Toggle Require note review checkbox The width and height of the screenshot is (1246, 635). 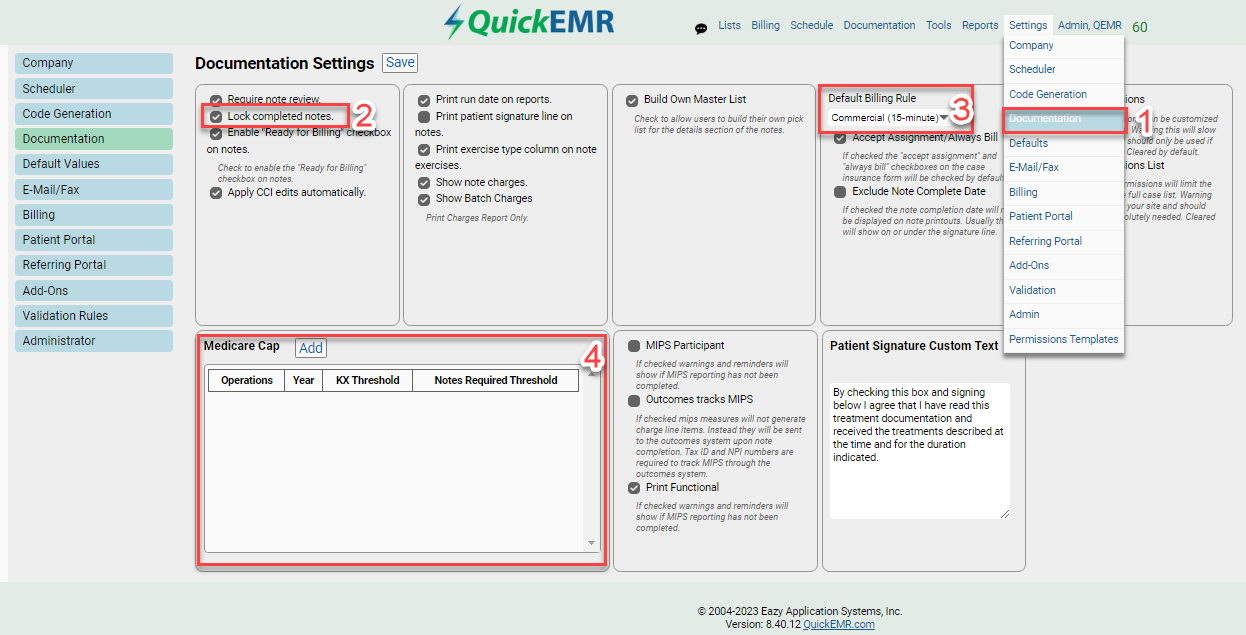(x=216, y=100)
